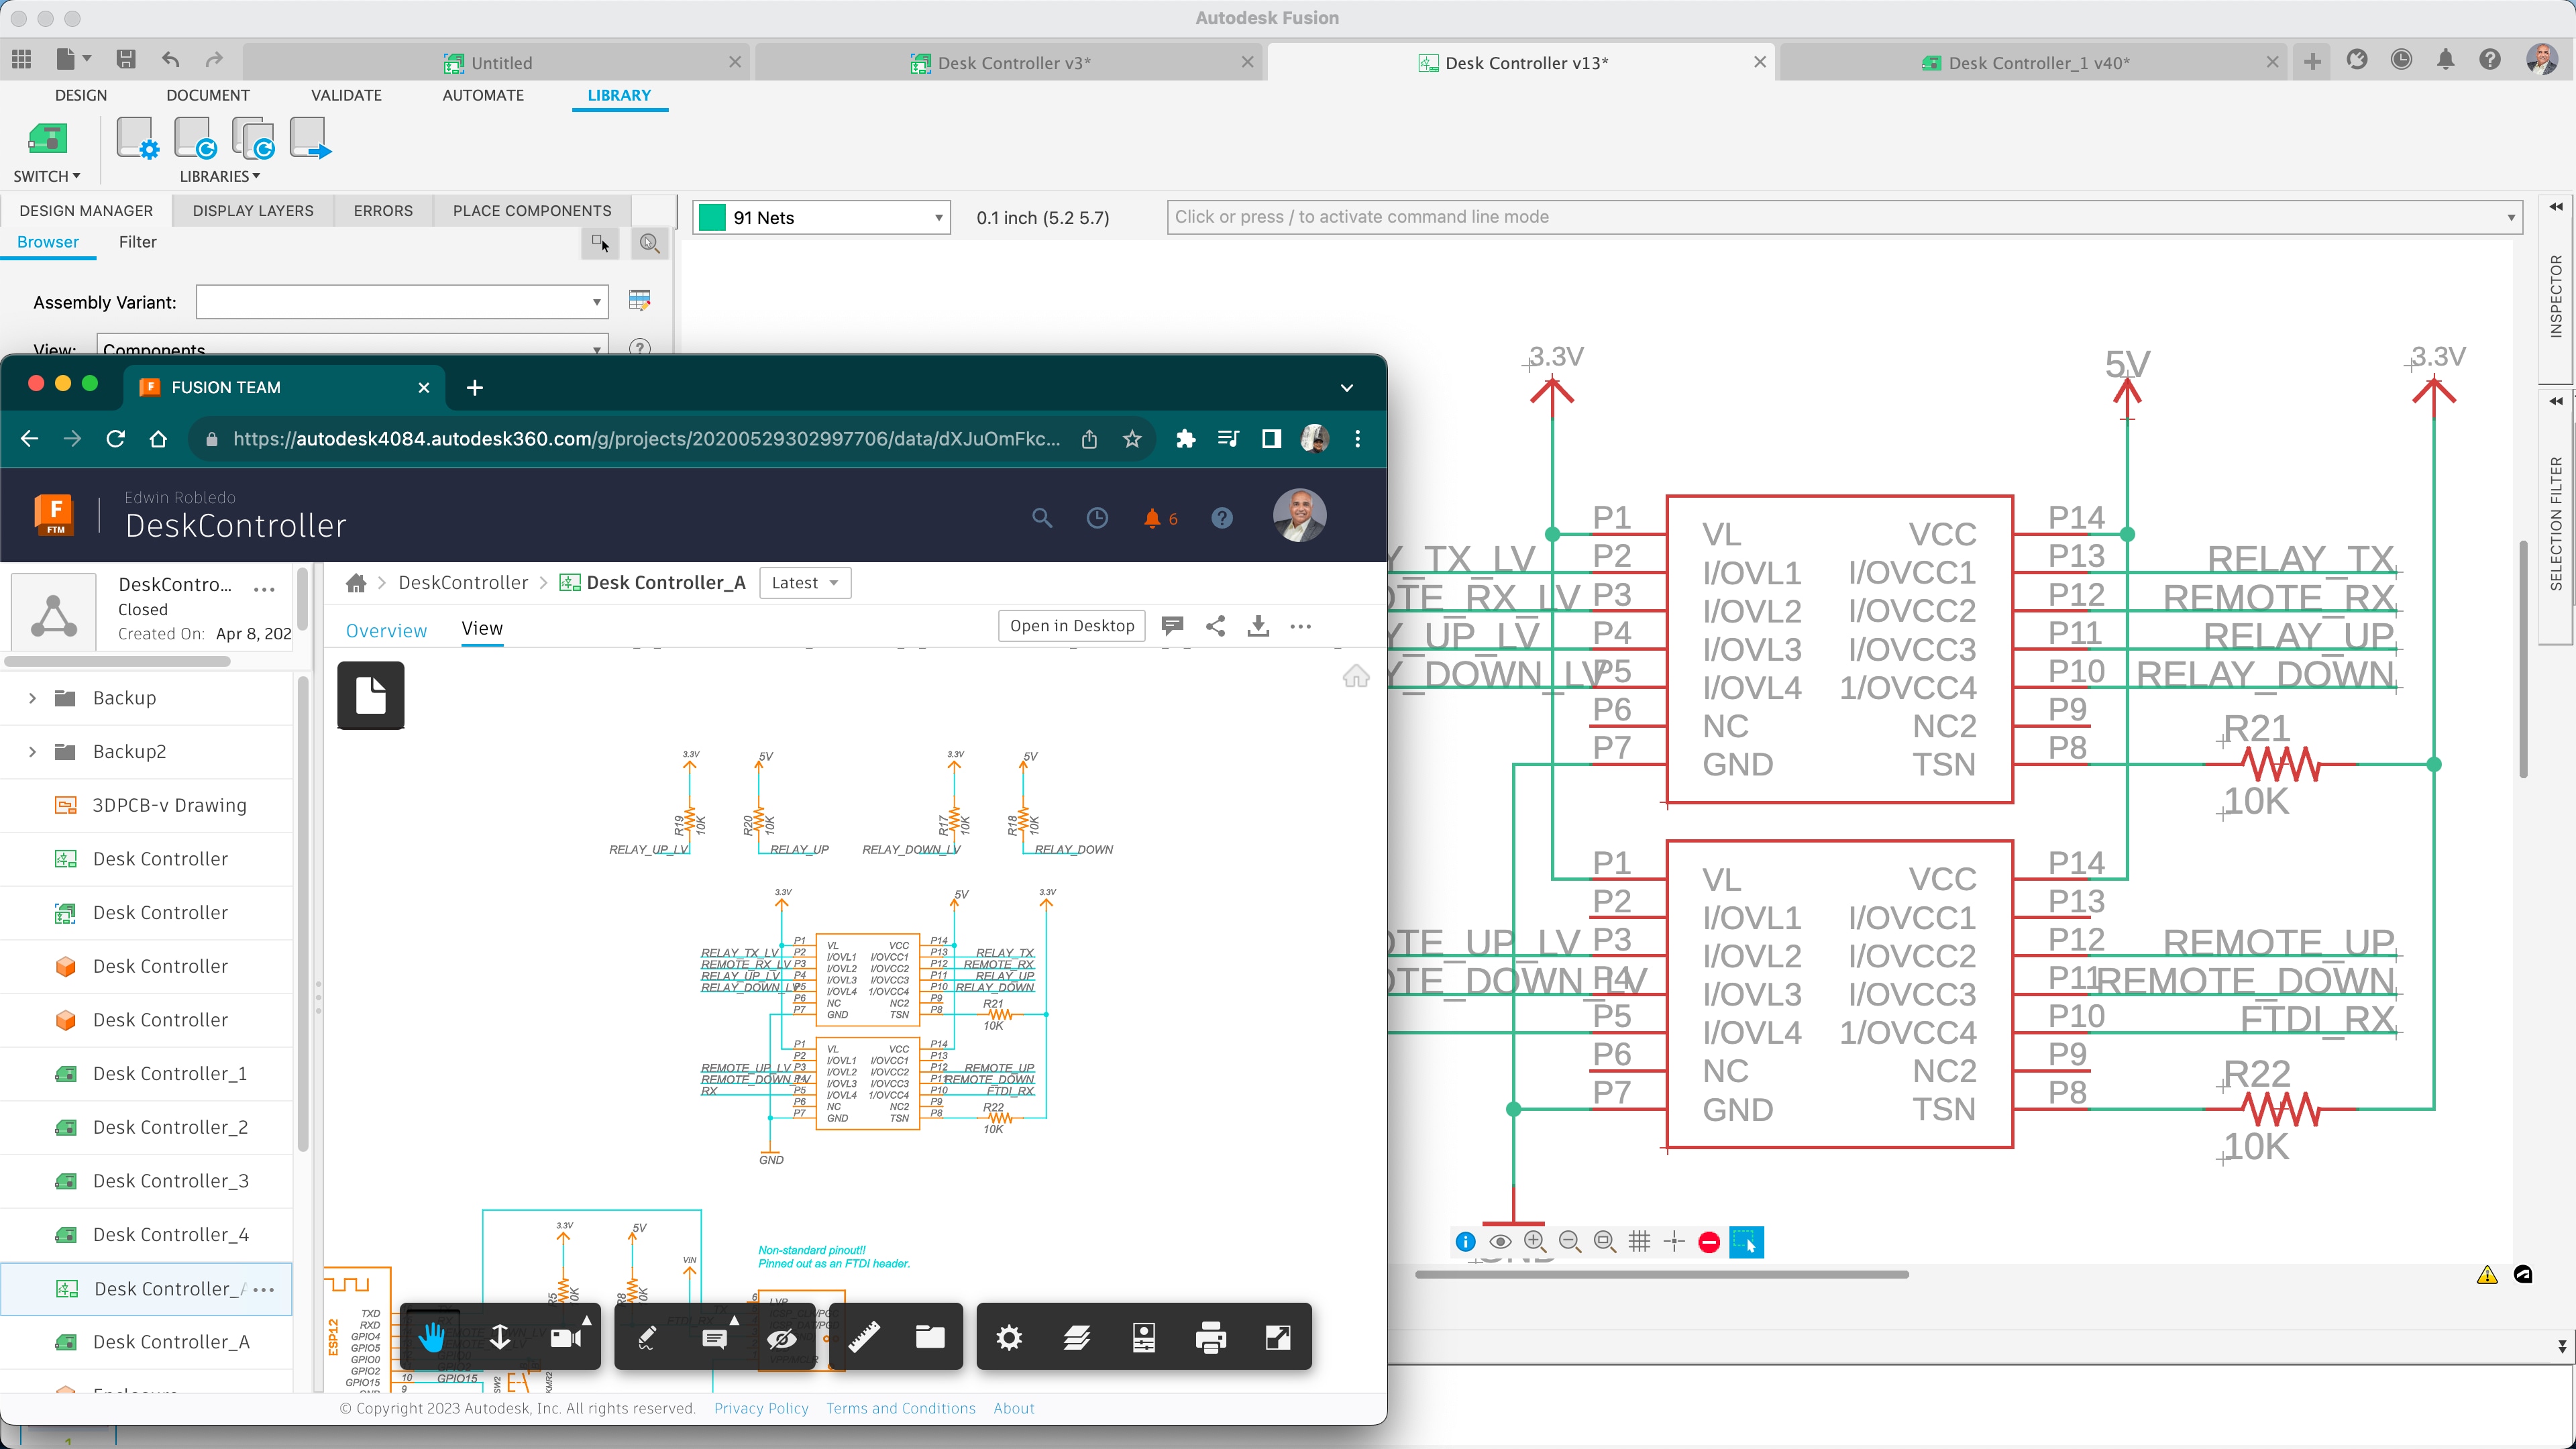Select the Pan hand tool in viewer toolbar
This screenshot has width=2576, height=1449.
432,1337
